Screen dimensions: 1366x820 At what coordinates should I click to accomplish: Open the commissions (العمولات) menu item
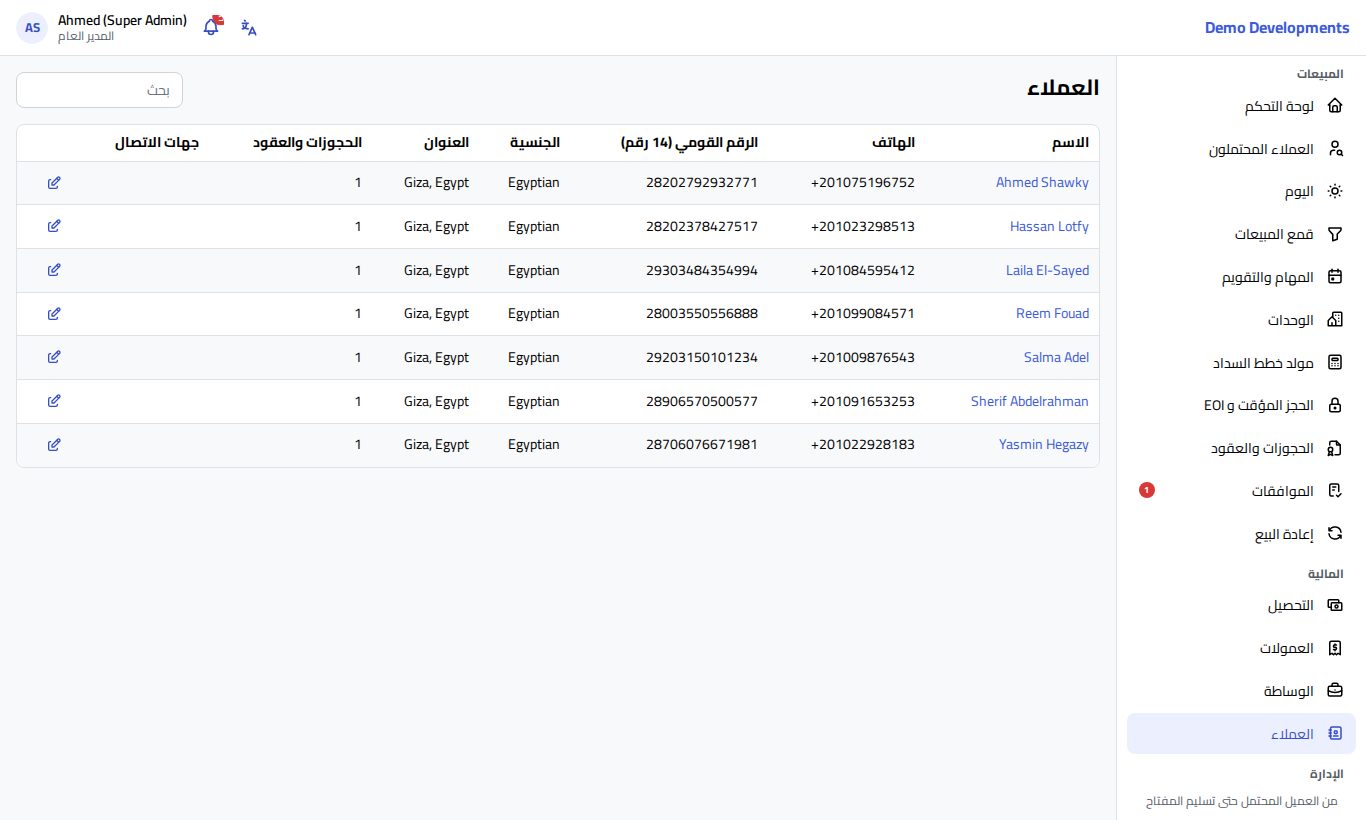1241,648
